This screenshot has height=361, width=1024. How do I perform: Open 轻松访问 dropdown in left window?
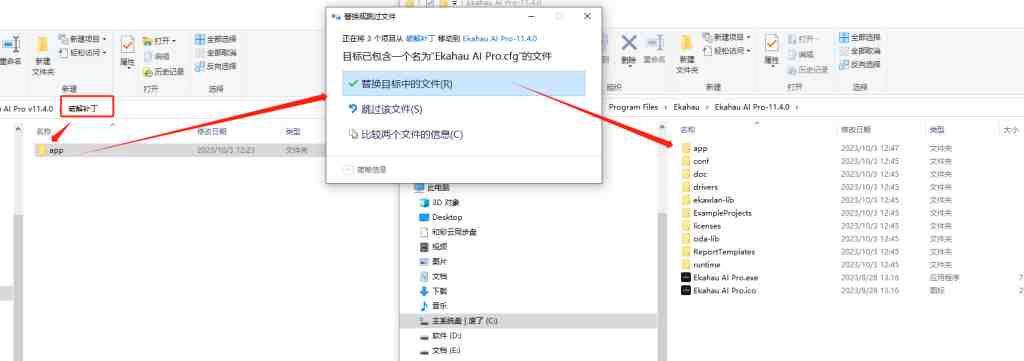(x=83, y=52)
